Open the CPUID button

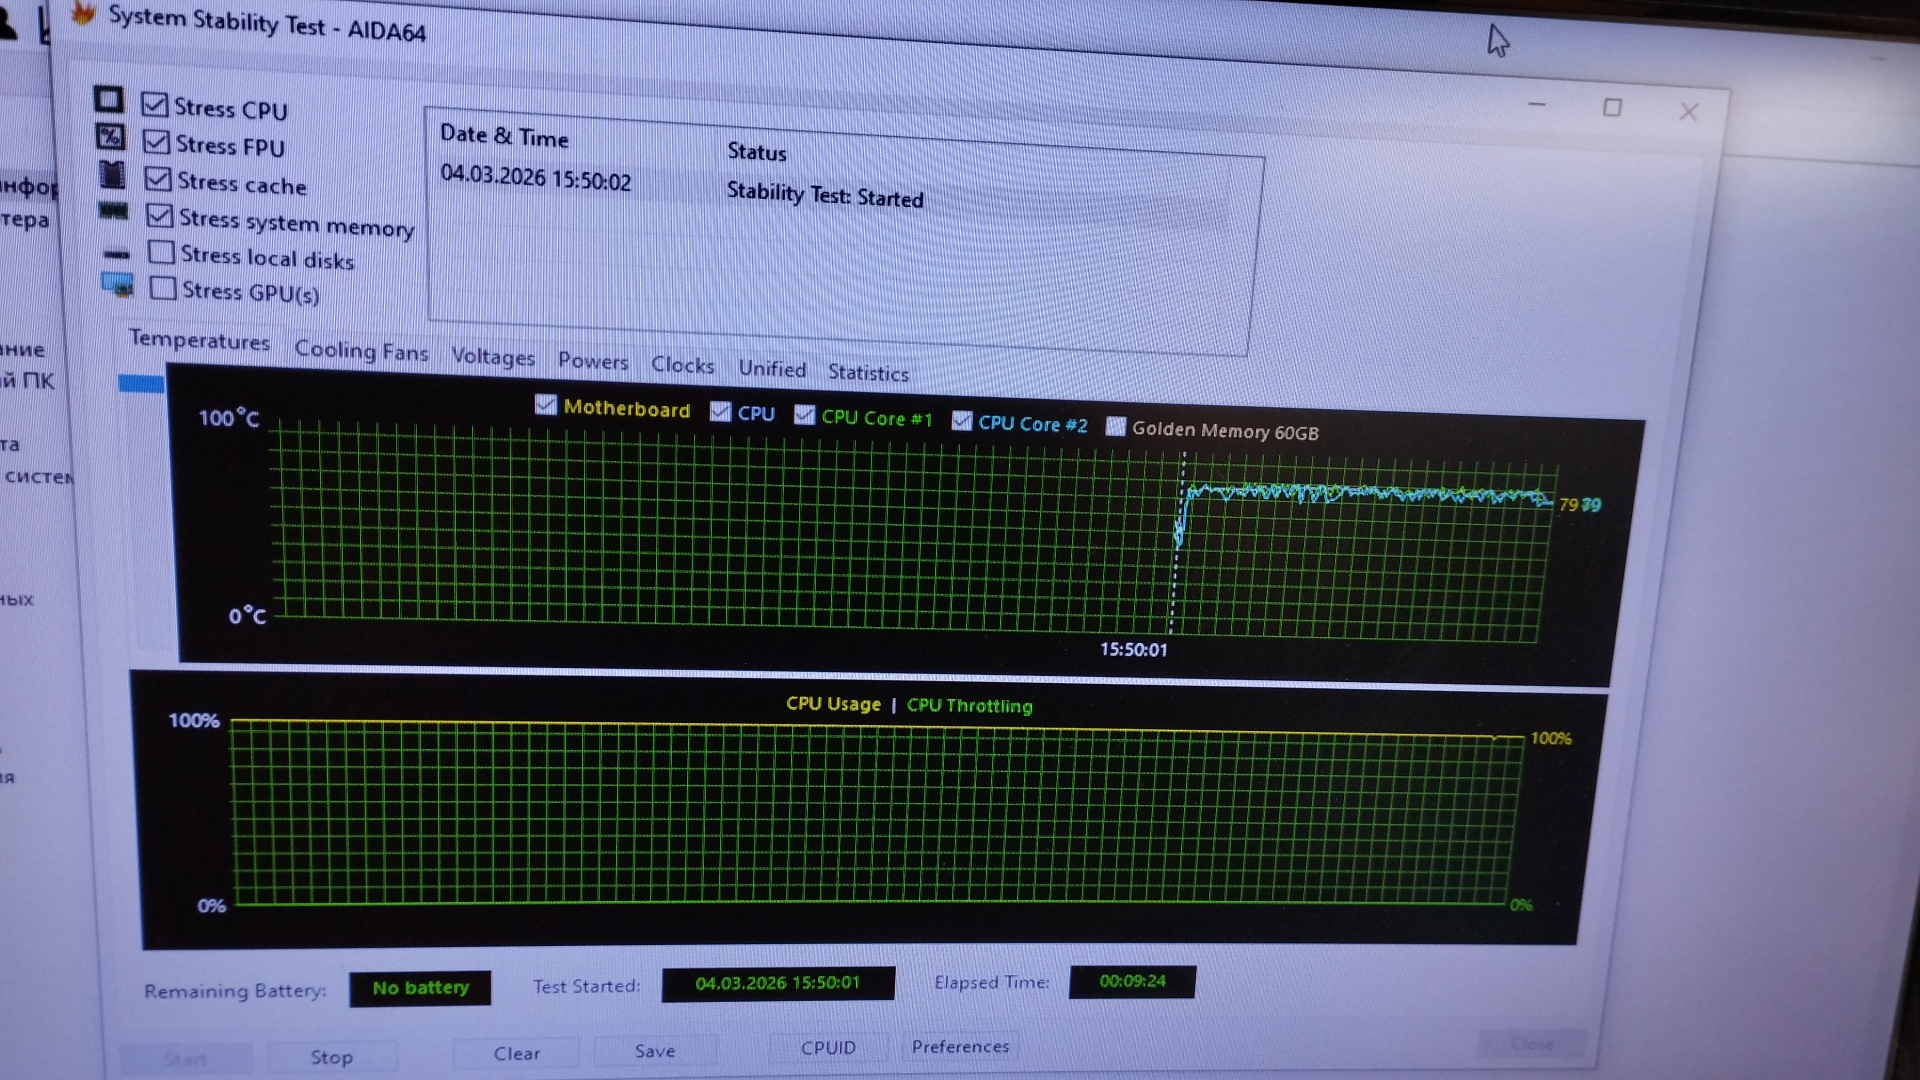(x=828, y=1048)
